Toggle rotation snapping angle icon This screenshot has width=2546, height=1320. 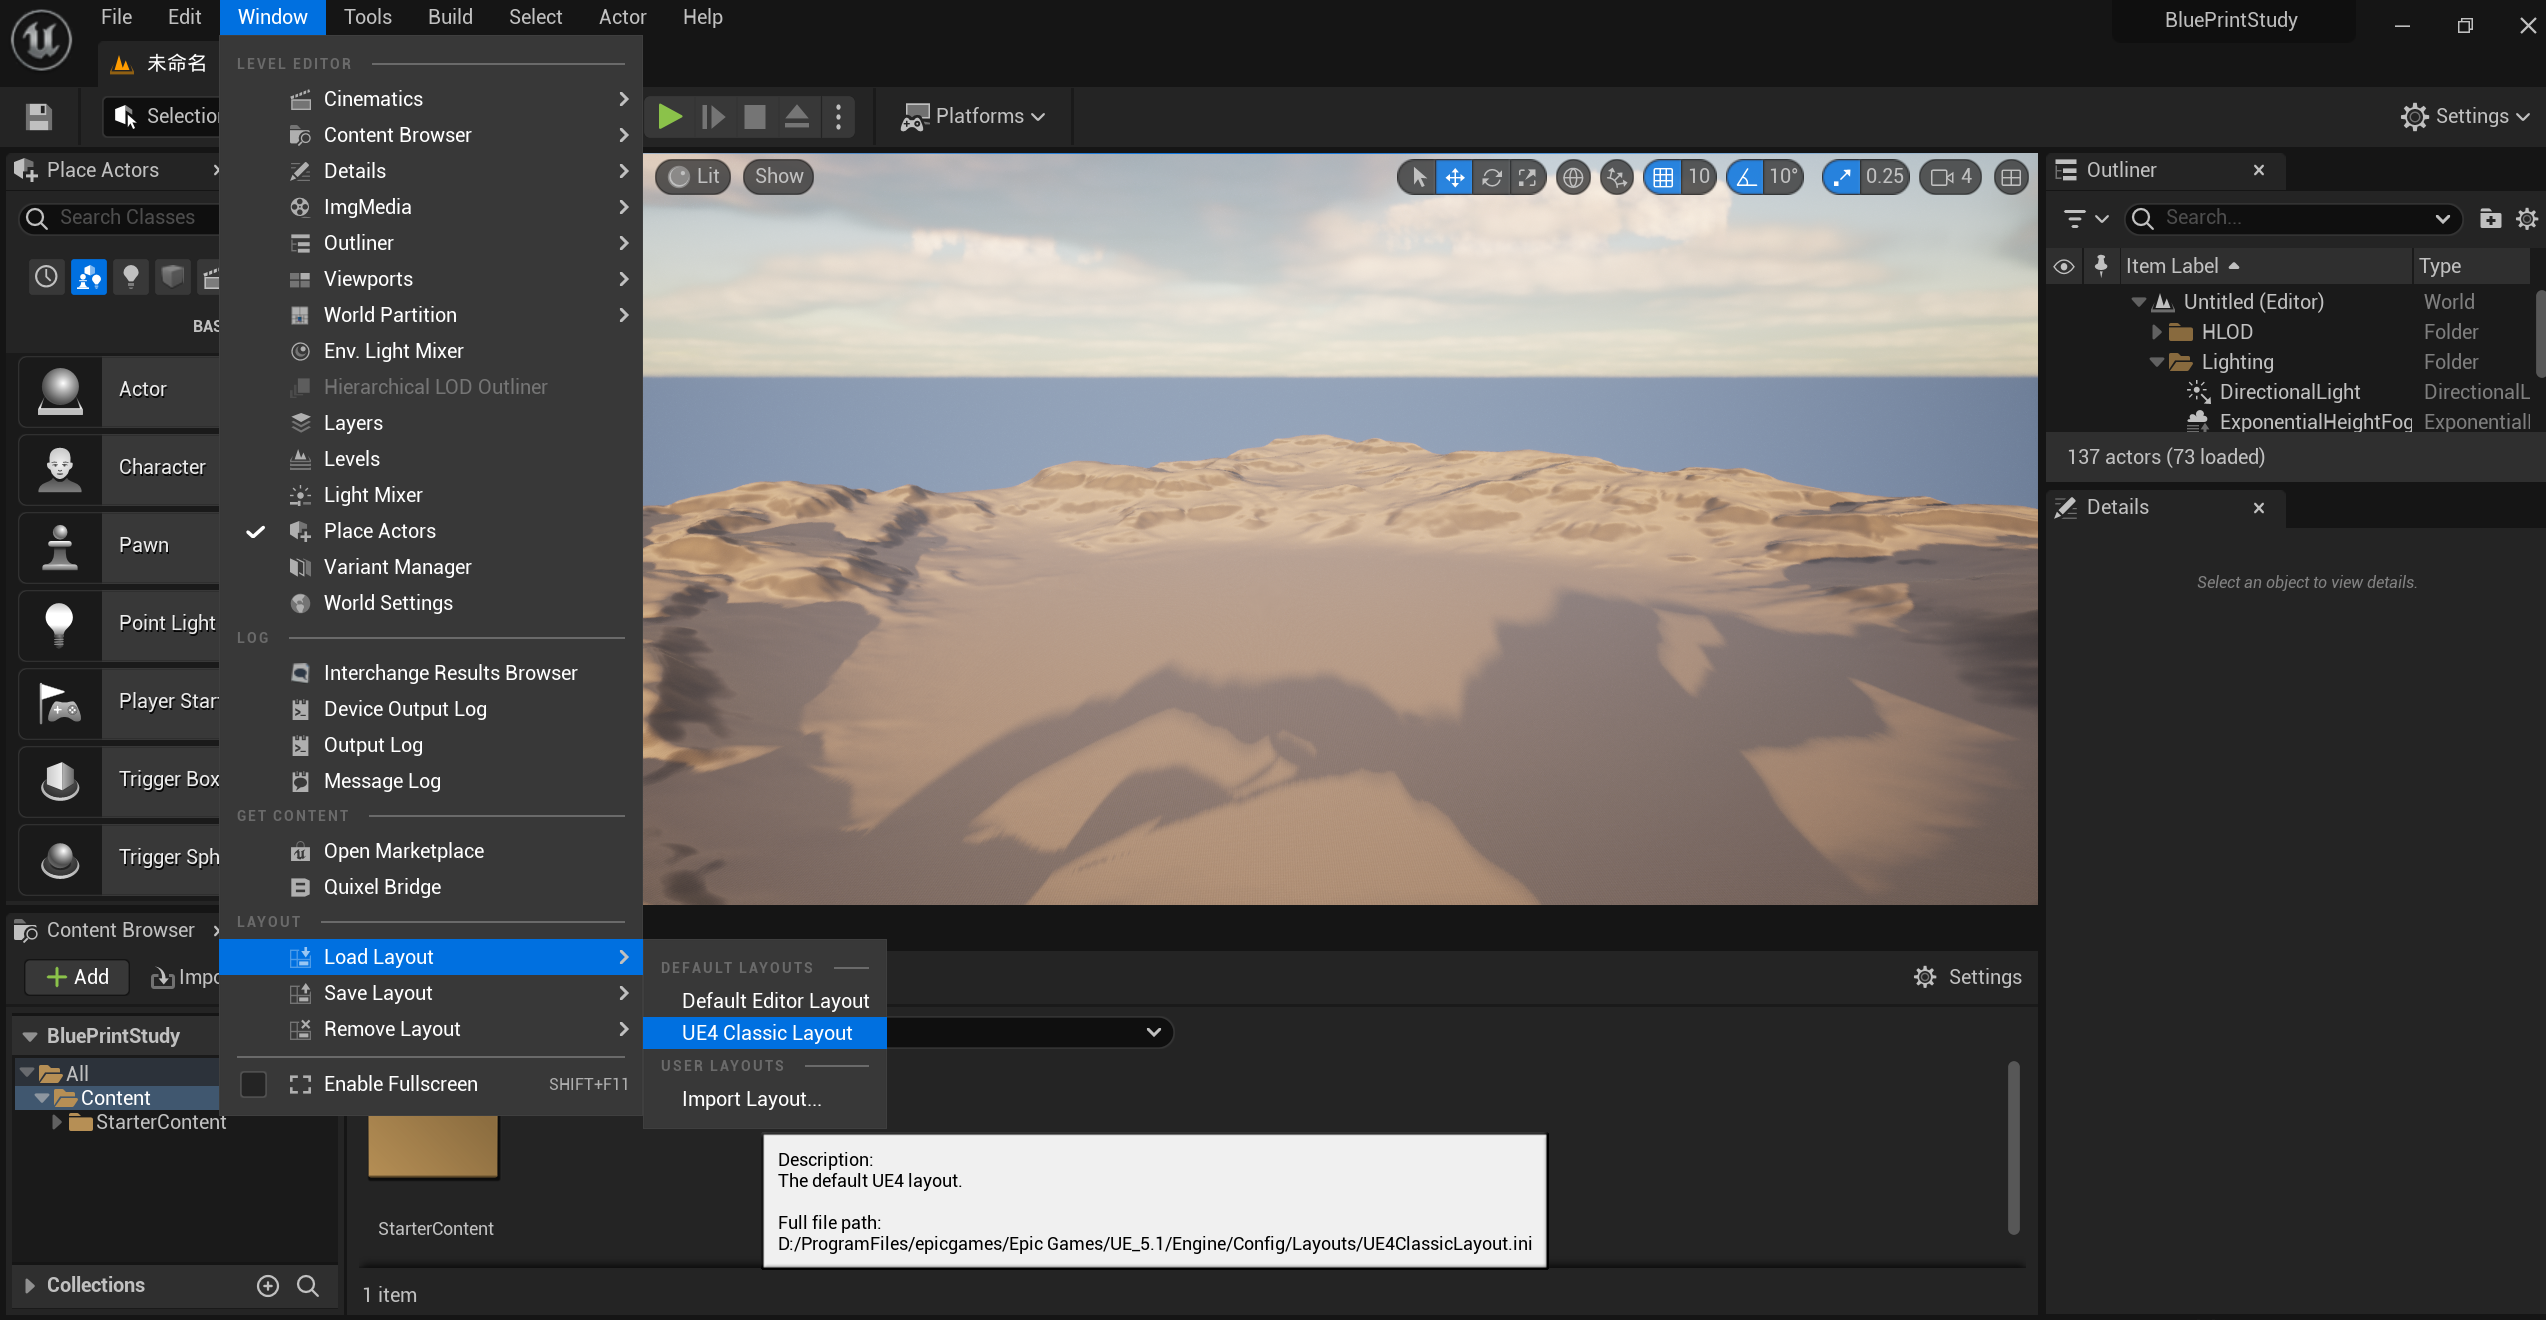1746,177
